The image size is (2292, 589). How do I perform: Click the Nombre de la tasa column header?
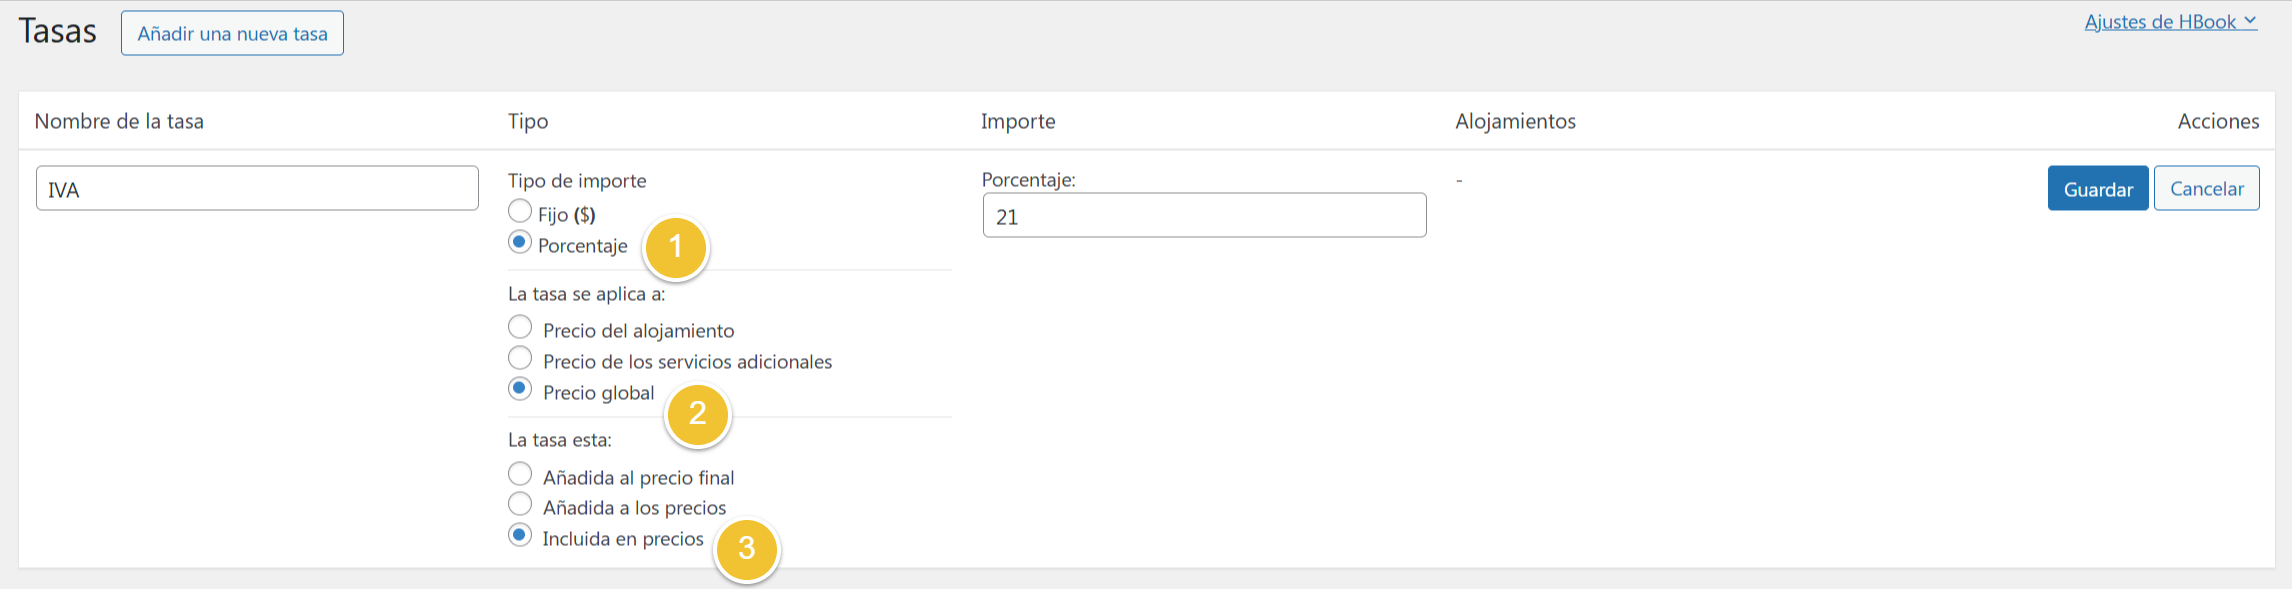(x=119, y=121)
